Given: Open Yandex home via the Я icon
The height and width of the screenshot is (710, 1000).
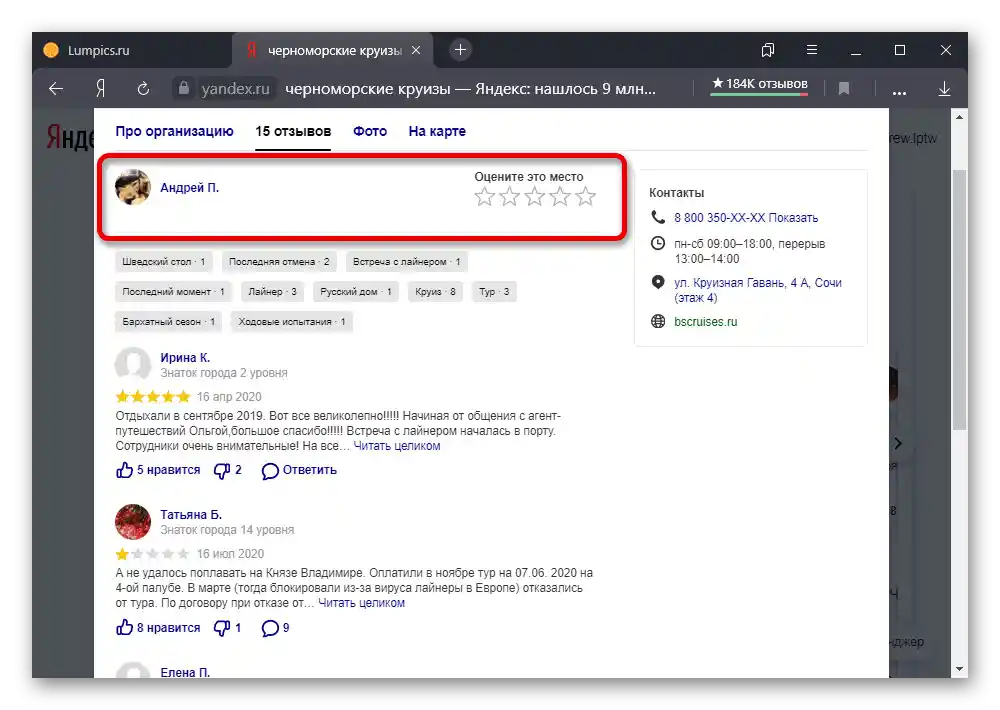Looking at the screenshot, I should [x=100, y=89].
